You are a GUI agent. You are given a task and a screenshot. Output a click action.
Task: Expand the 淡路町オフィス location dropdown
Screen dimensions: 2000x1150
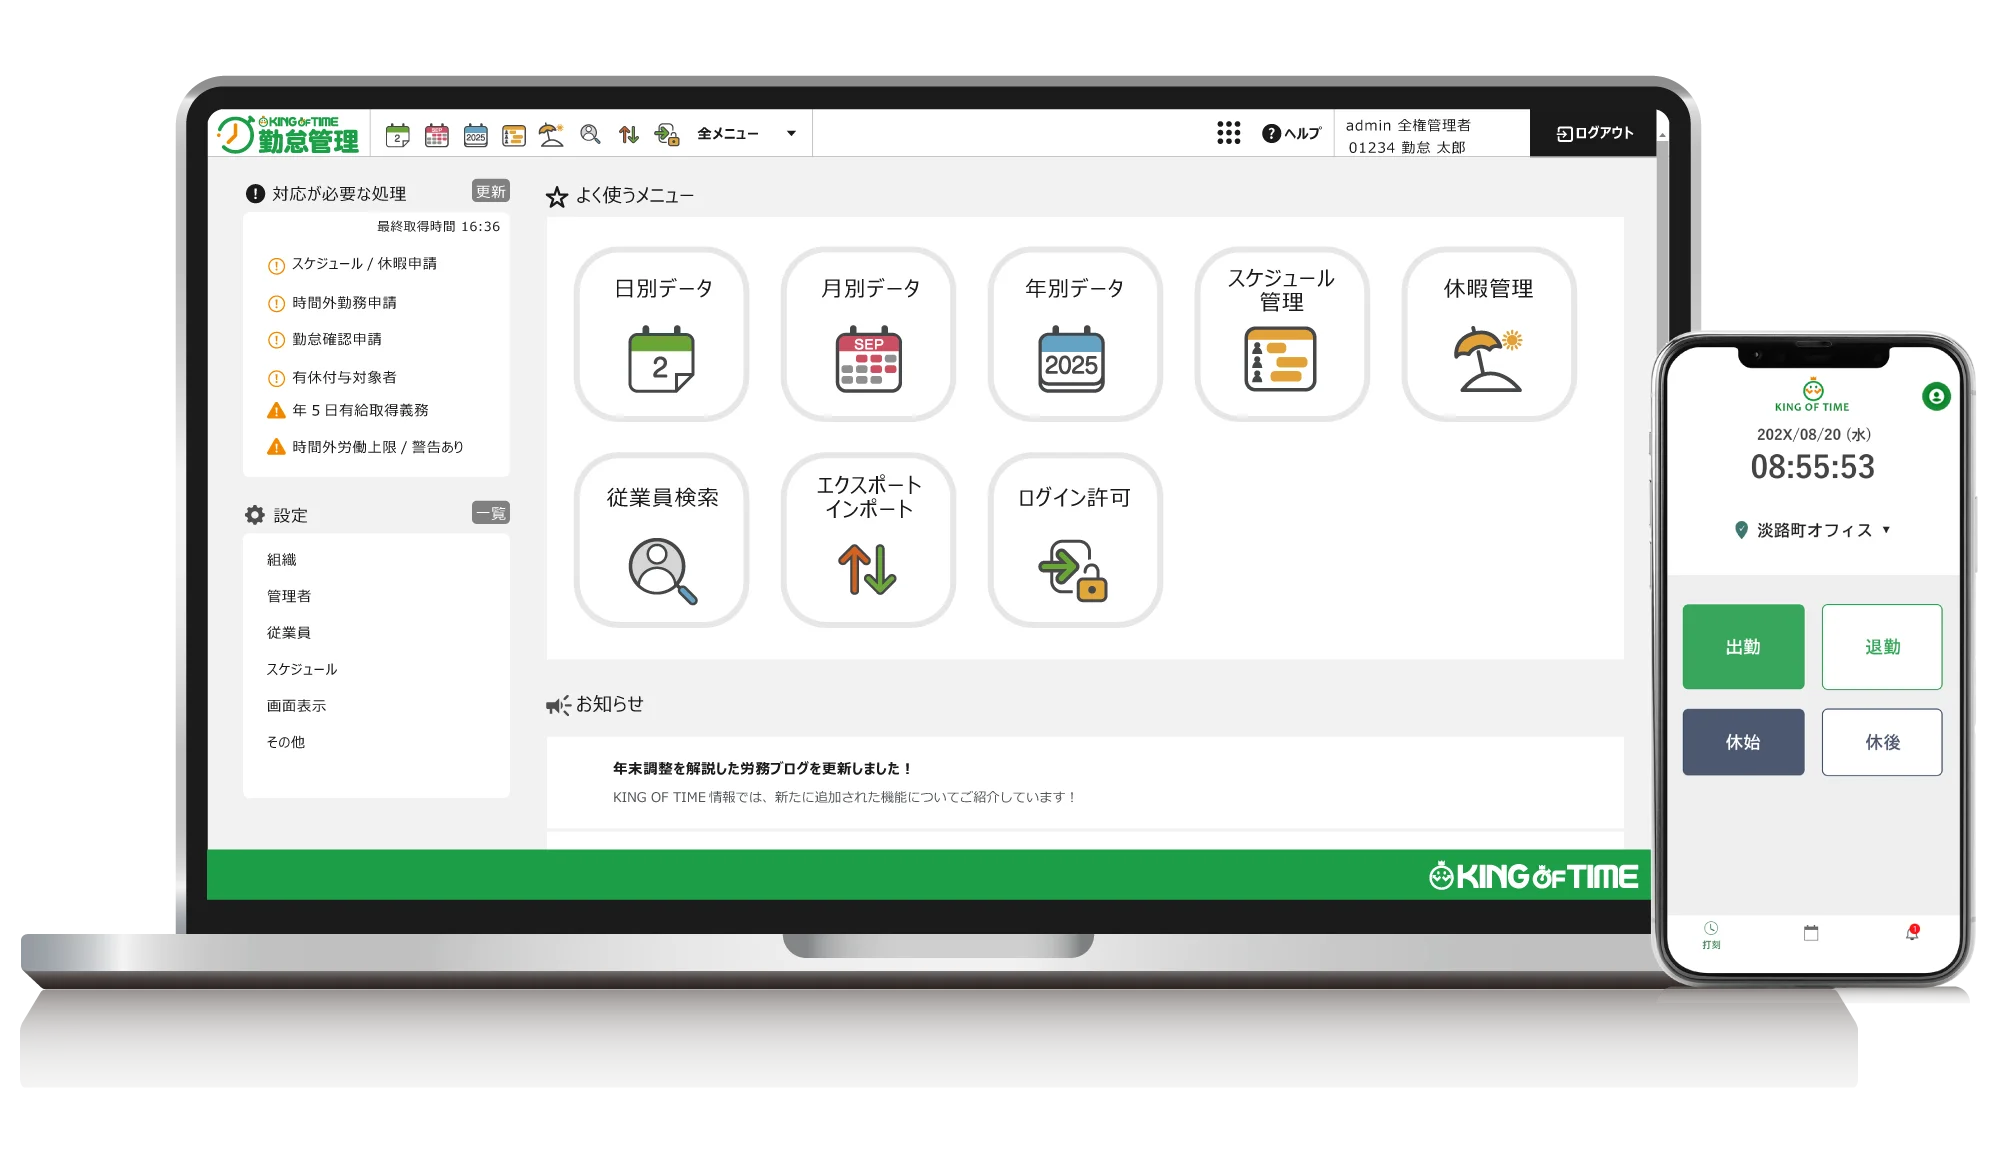pos(1813,531)
